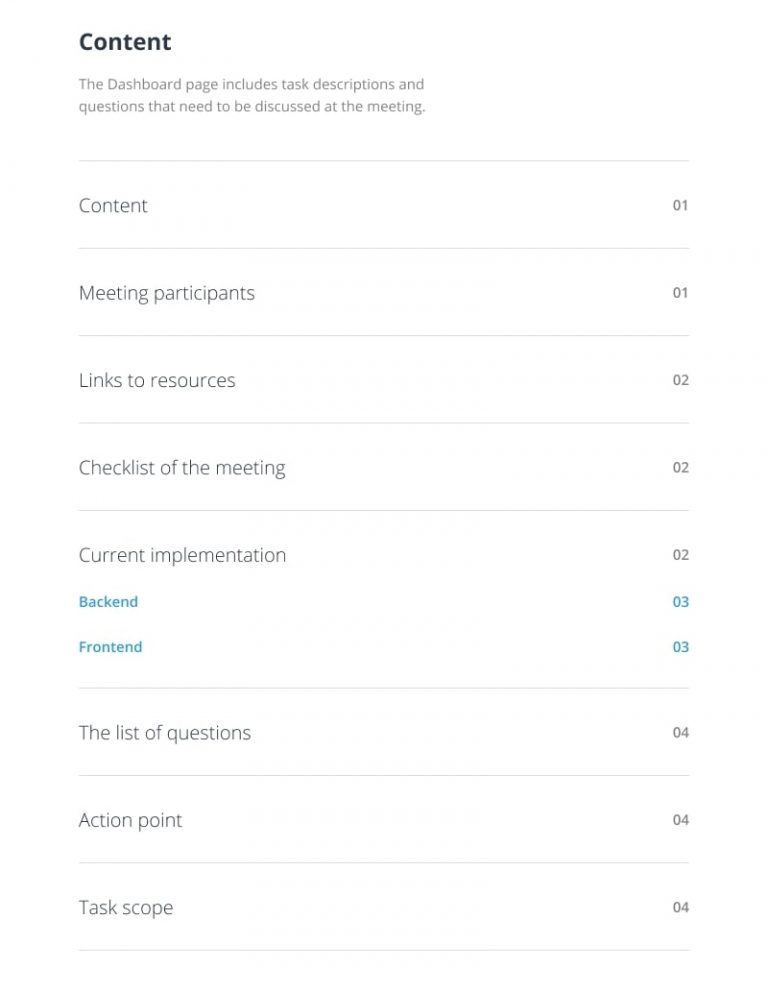Viewport: 768px width, 992px height.
Task: Go to Action point section
Action: tap(130, 821)
